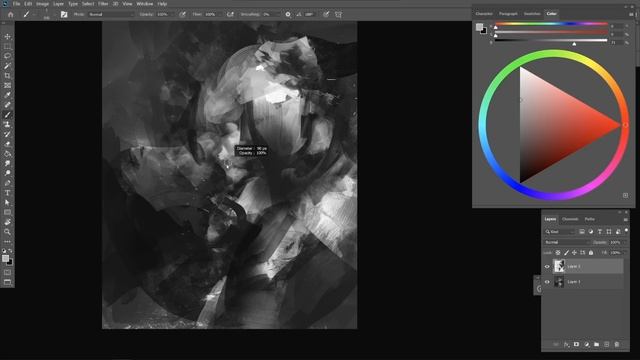This screenshot has width=640, height=360.
Task: Select the Zoom tool
Action: click(x=7, y=232)
